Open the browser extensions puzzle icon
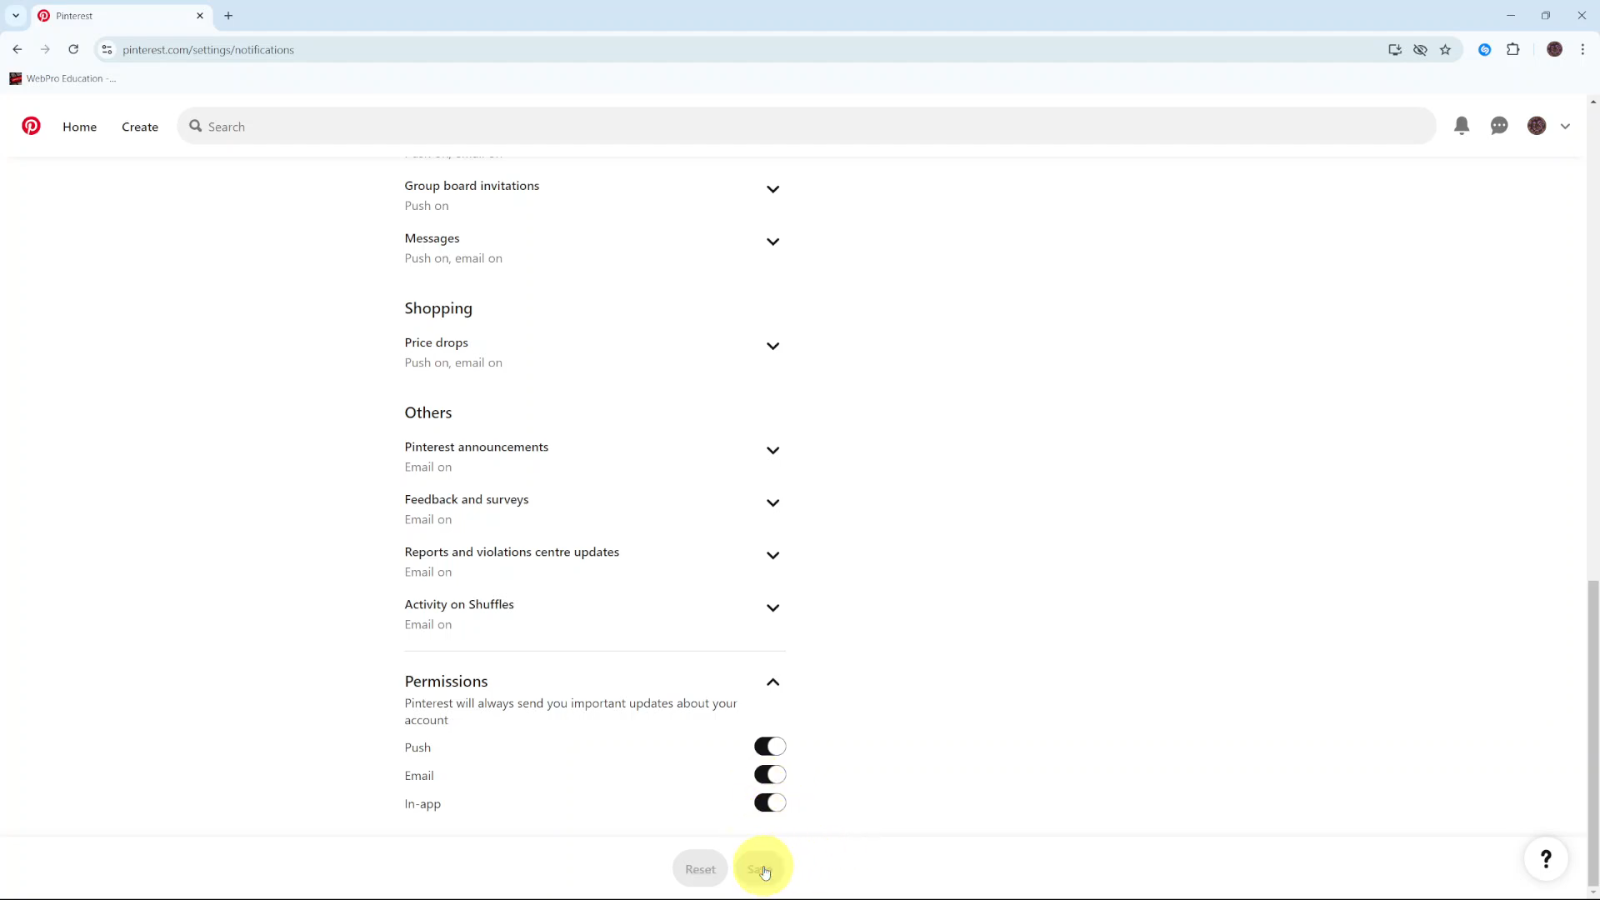Image resolution: width=1600 pixels, height=900 pixels. (x=1513, y=49)
